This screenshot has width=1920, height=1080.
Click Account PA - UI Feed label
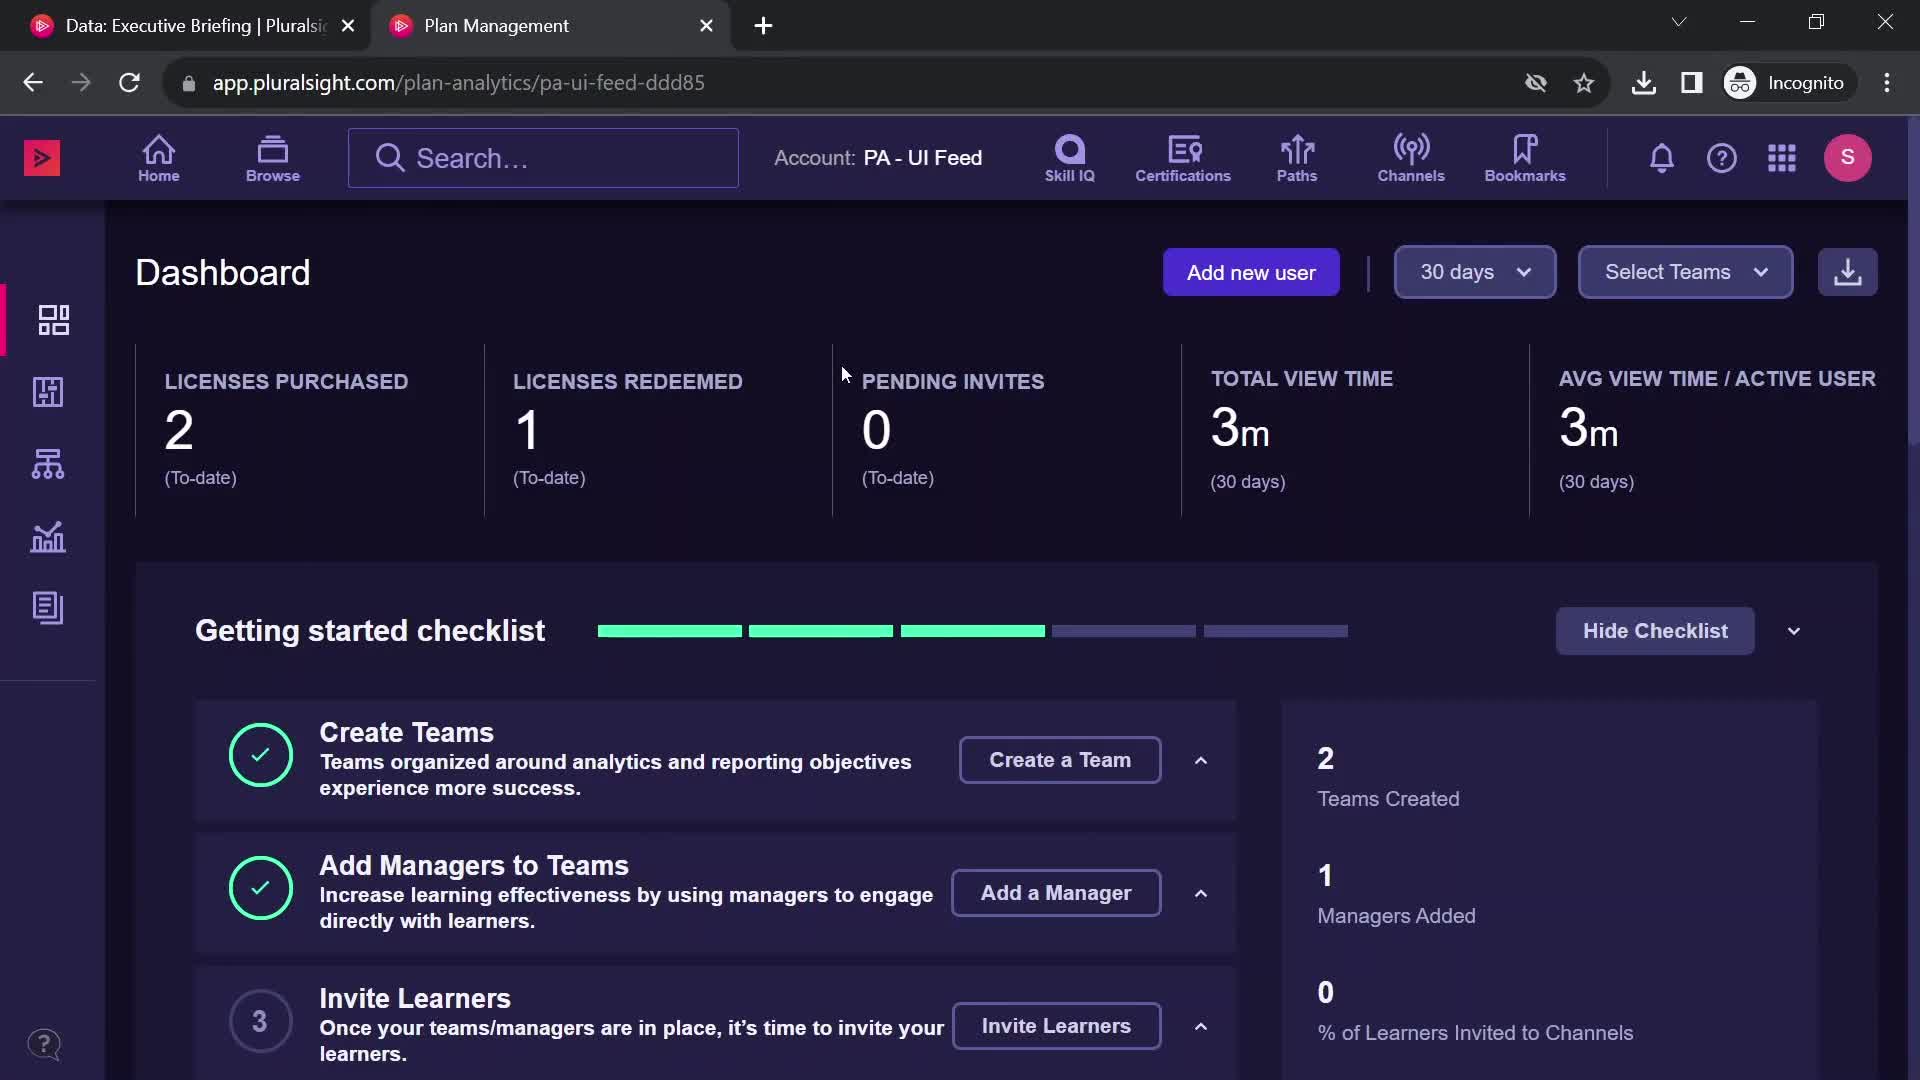pos(877,158)
